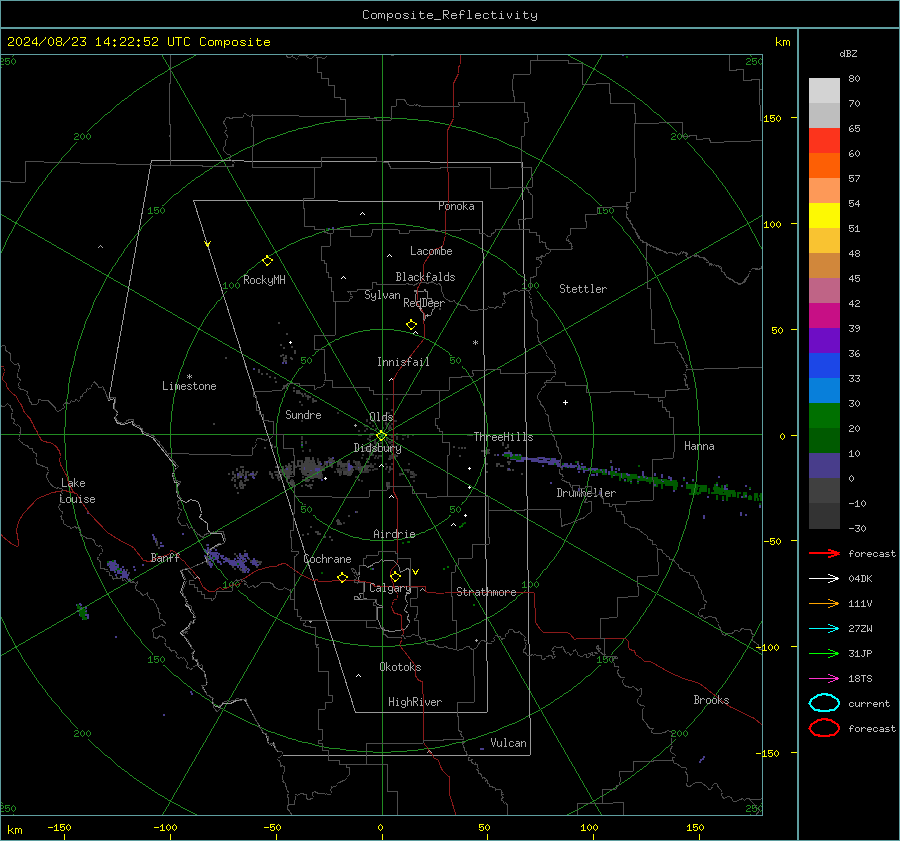
Task: Click the cyan current ellipse icon
Action: pyautogui.click(x=824, y=703)
